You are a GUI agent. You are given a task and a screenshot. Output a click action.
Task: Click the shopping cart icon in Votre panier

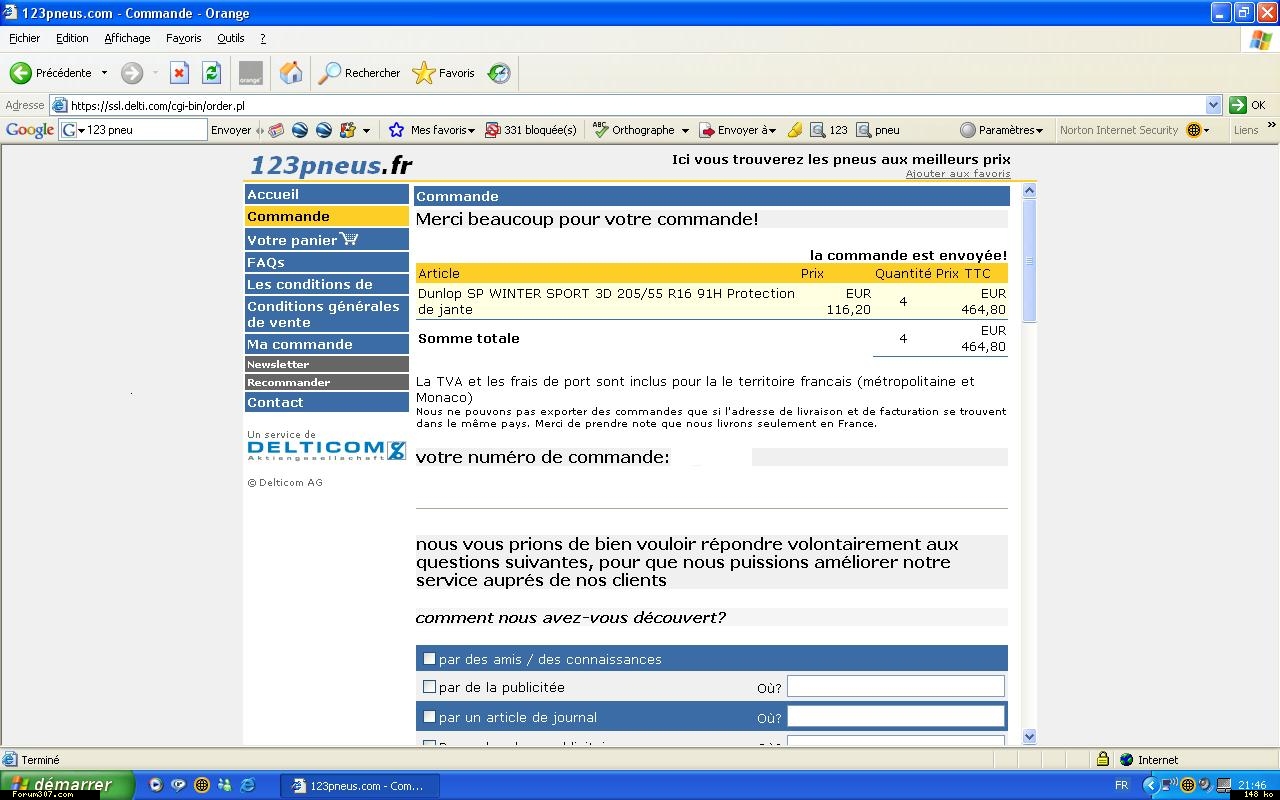pos(349,239)
